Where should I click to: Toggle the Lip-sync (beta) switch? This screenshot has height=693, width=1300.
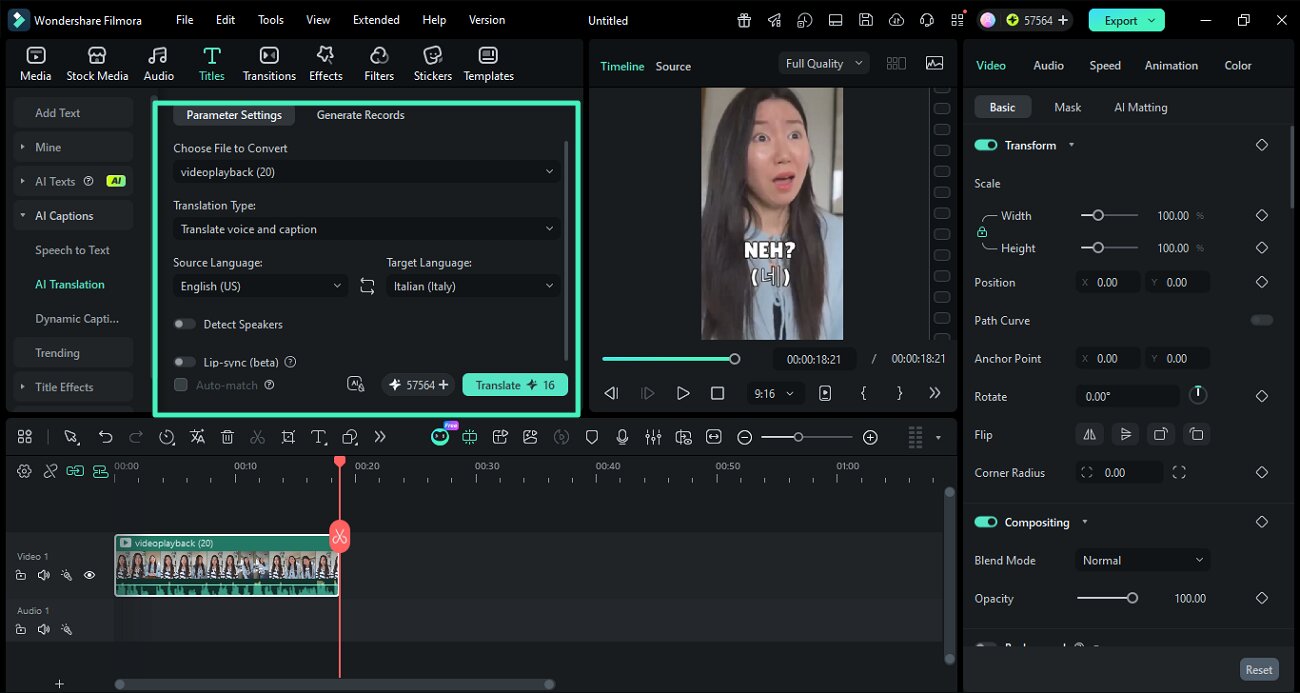[x=184, y=362]
